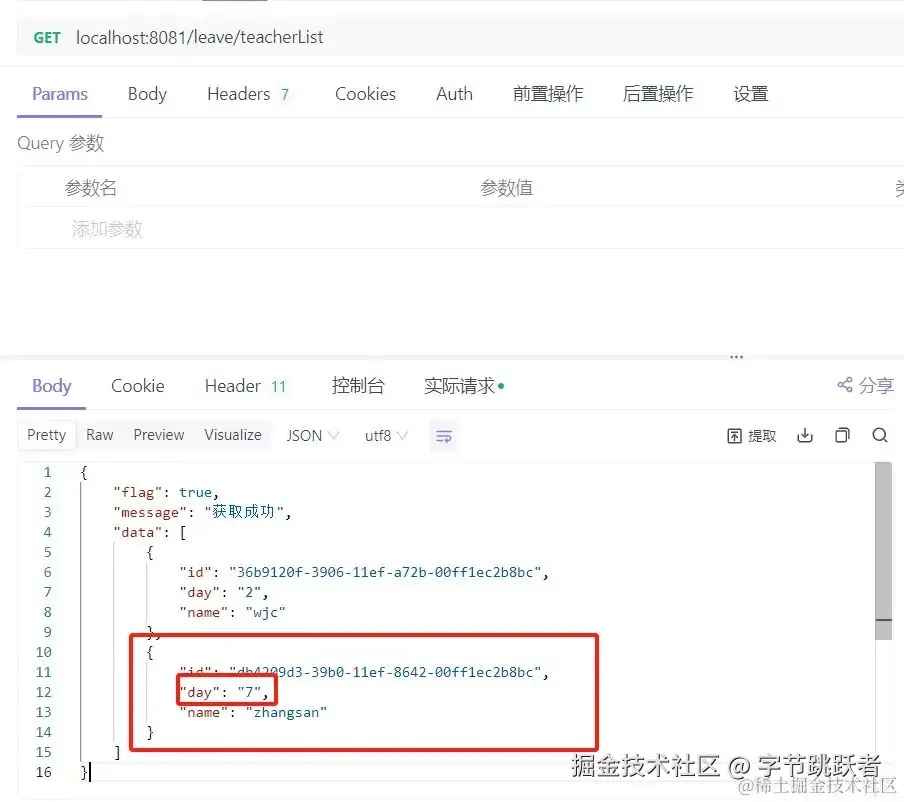View the 实际请求 tab

point(458,386)
